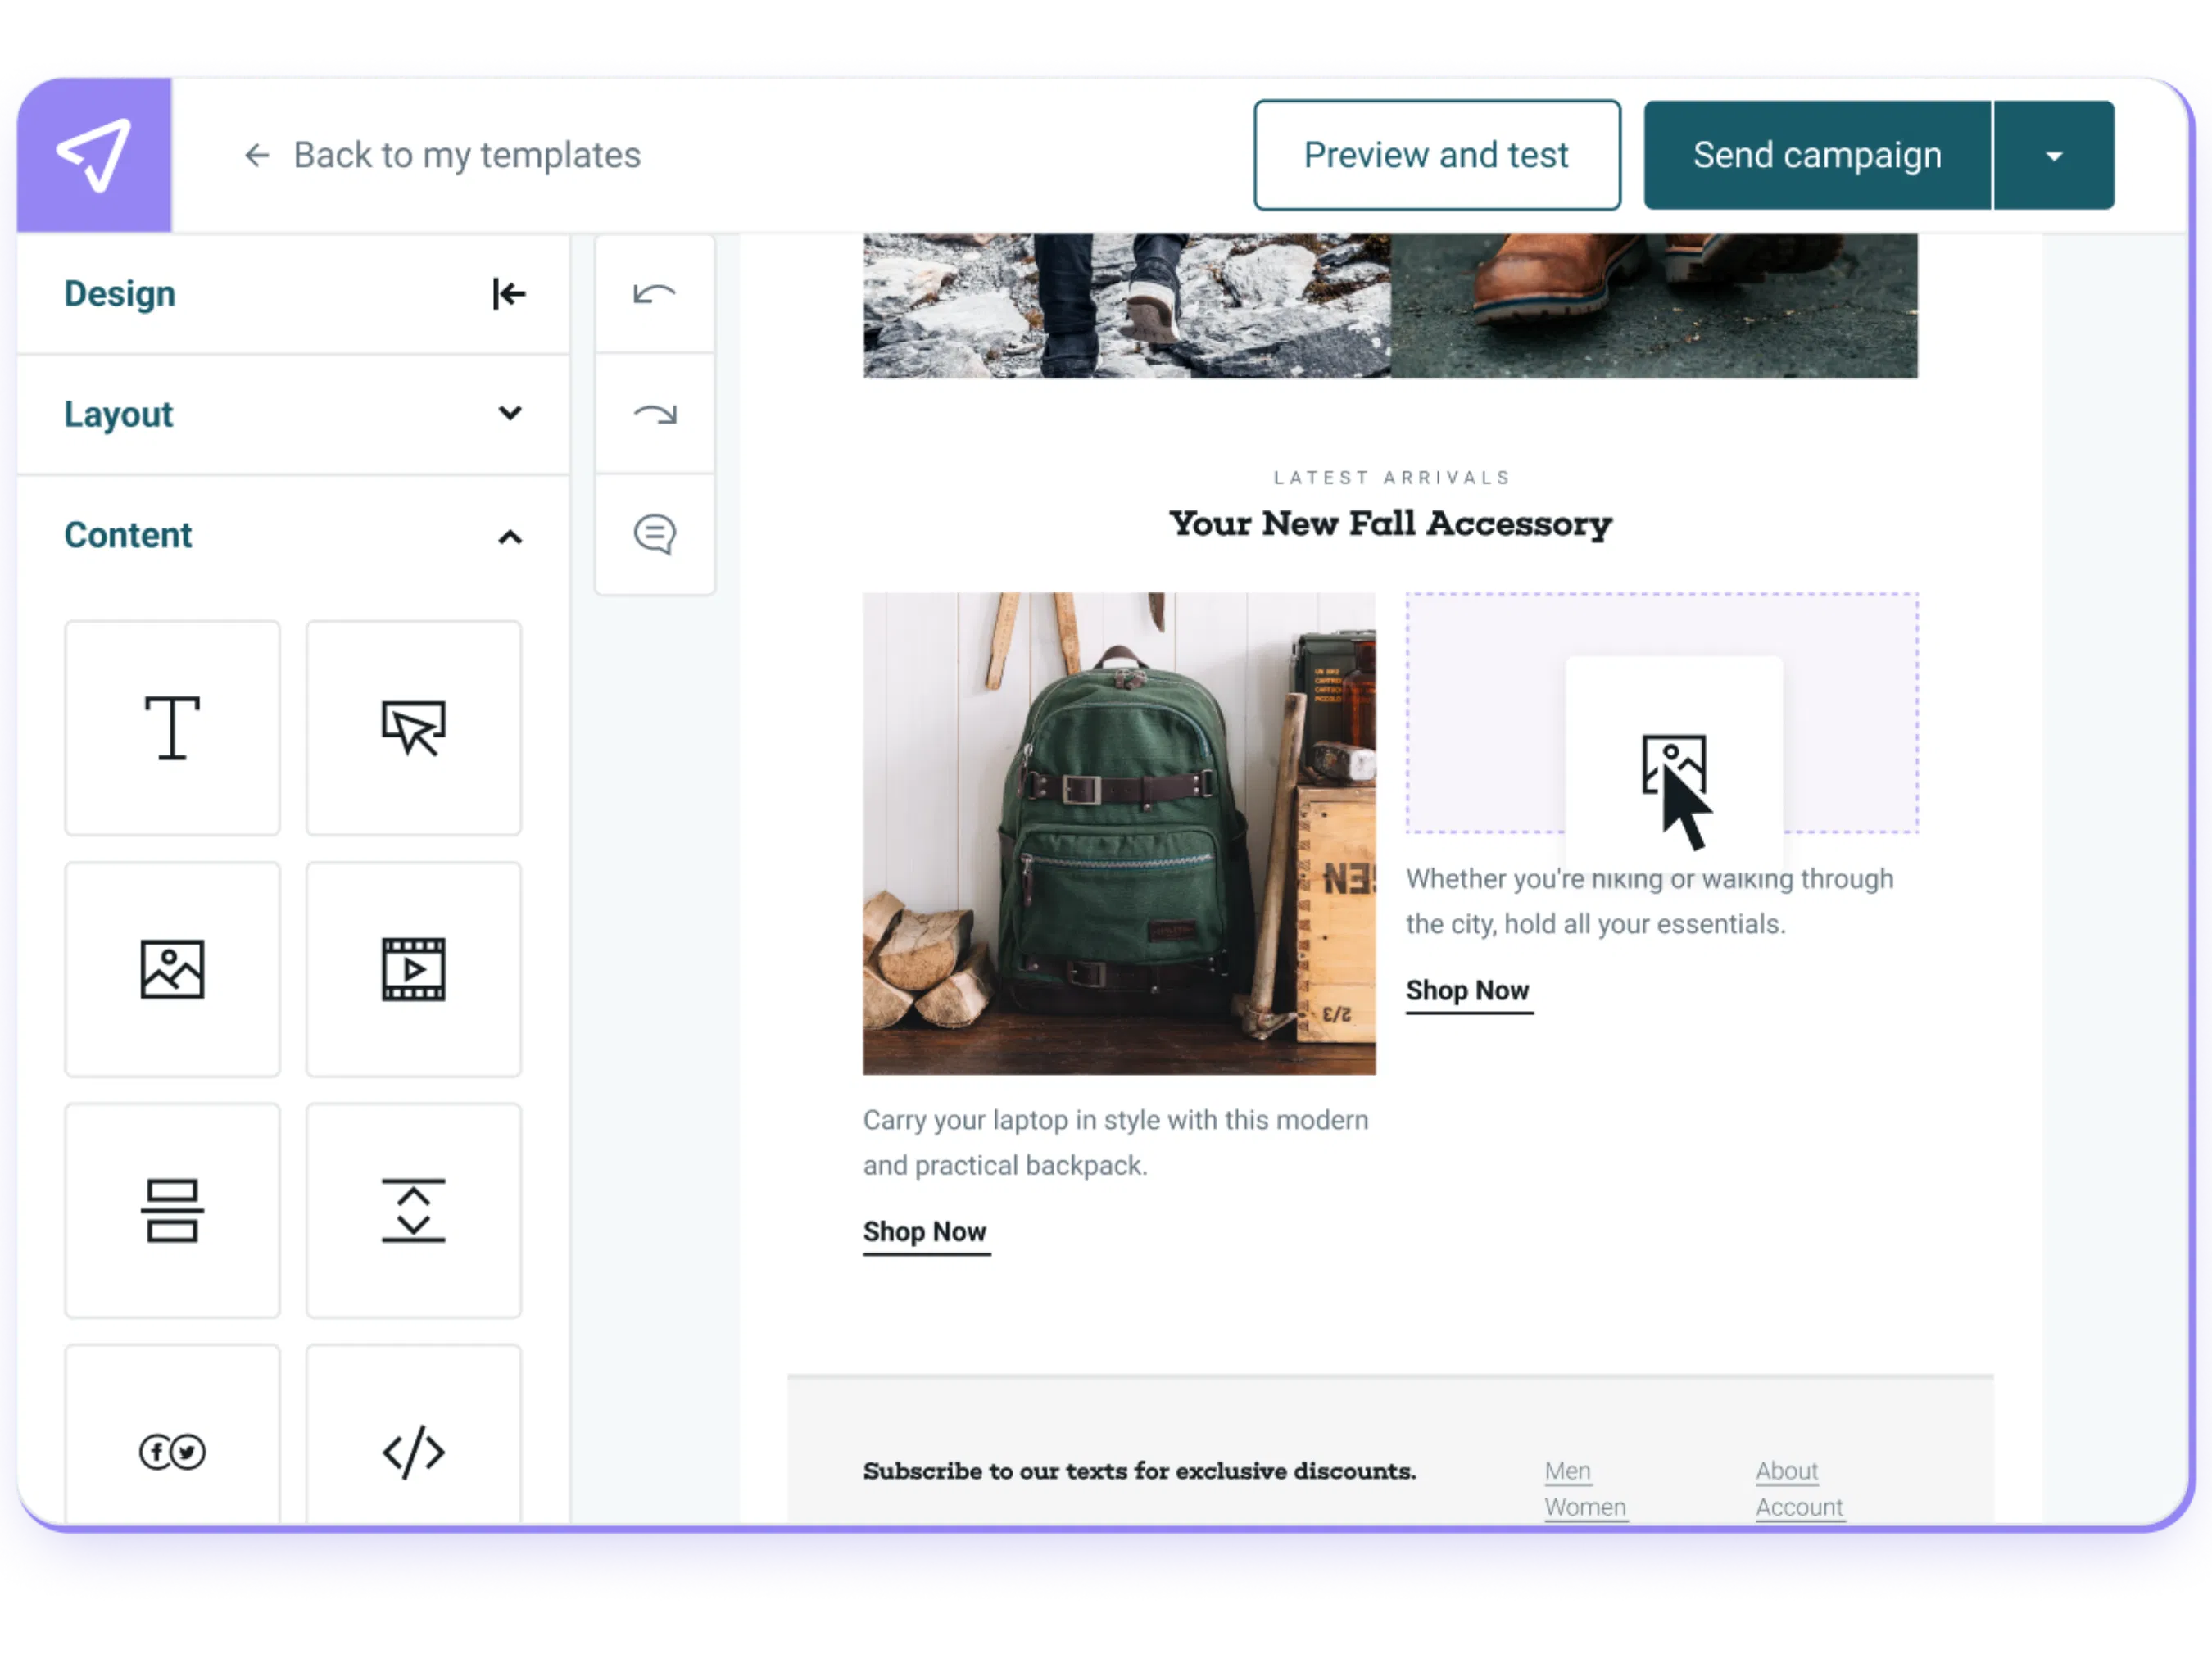Click the Design panel title
Screen dimensions: 2212x1659
pyautogui.click(x=120, y=294)
